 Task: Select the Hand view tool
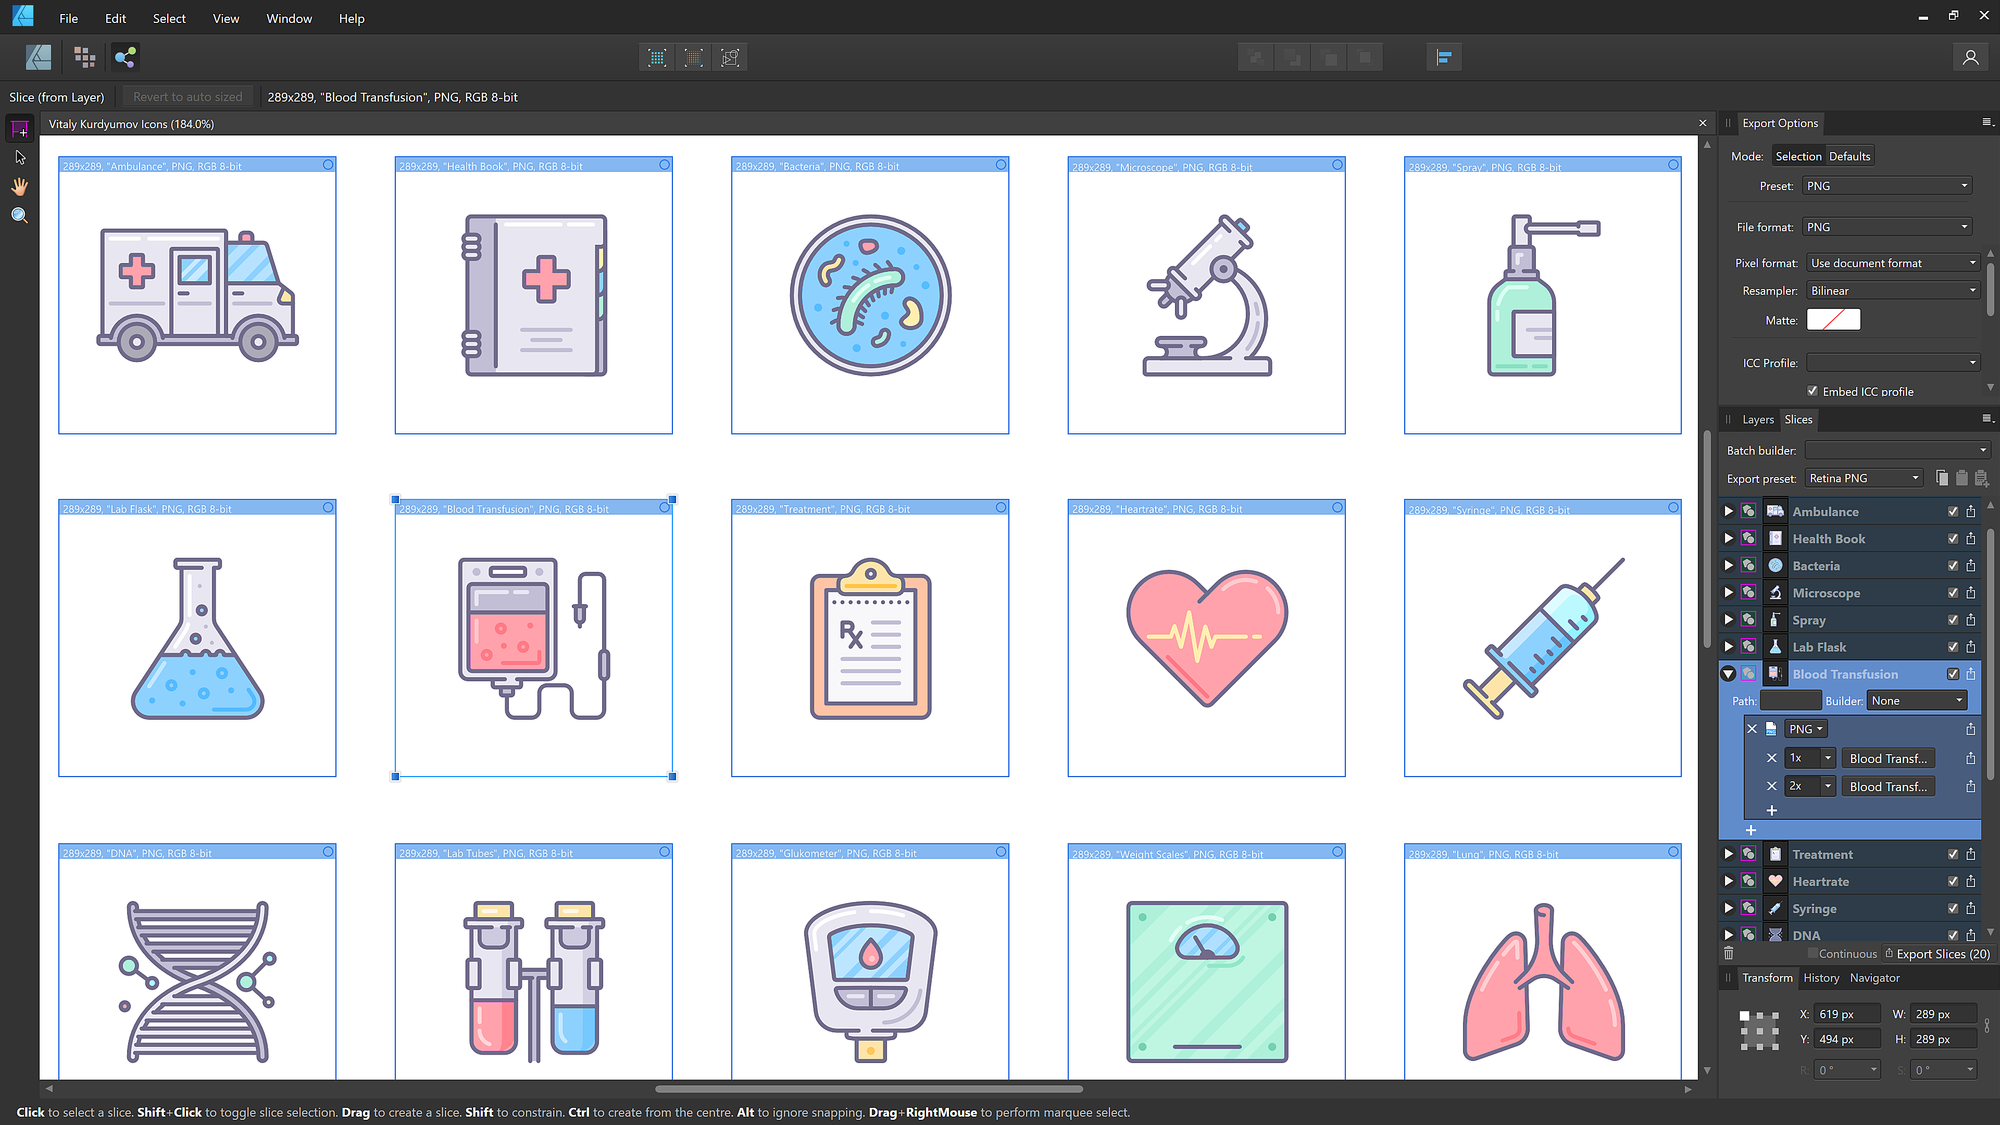(19, 187)
